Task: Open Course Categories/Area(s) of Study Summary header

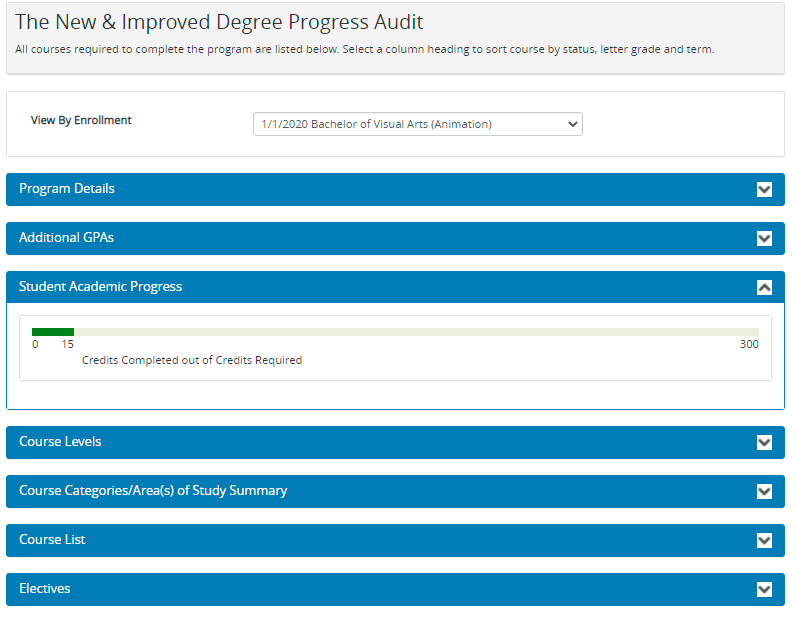Action: [x=395, y=491]
